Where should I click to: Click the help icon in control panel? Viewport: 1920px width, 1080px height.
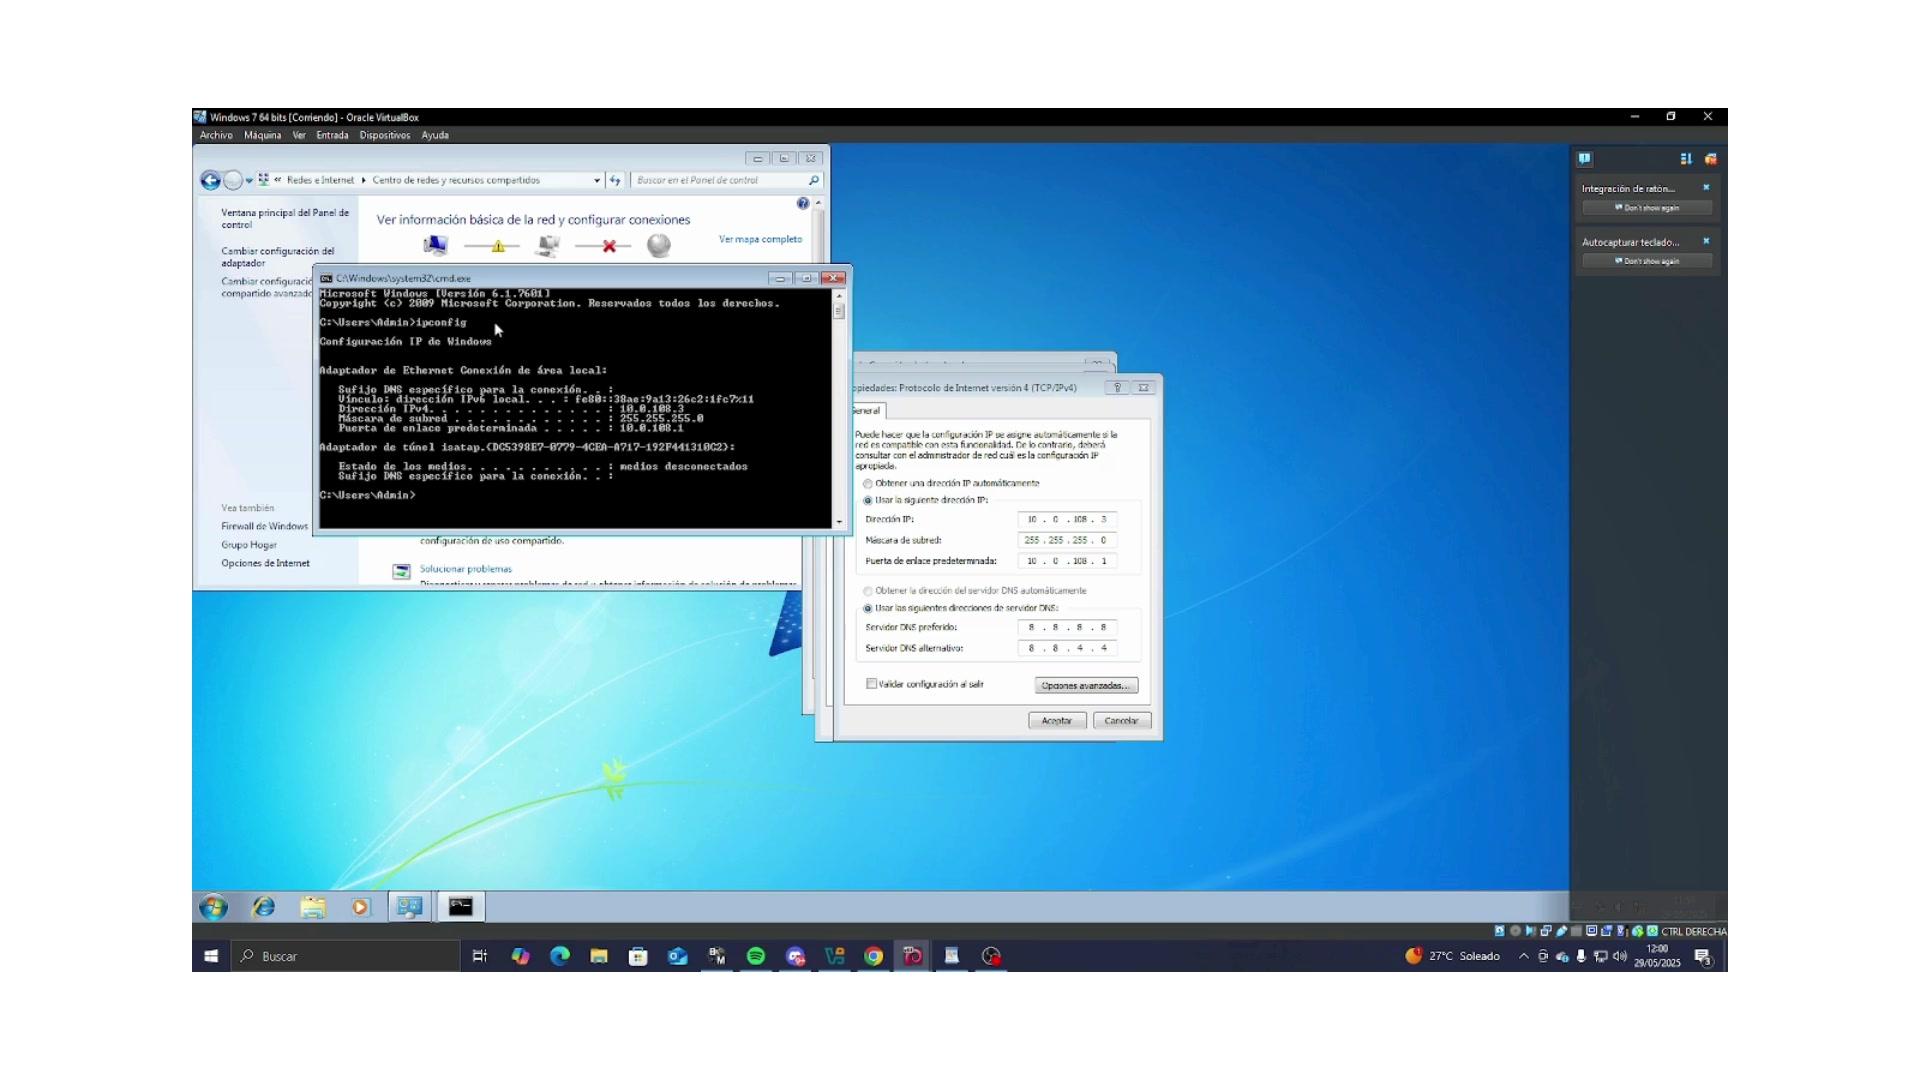(803, 204)
